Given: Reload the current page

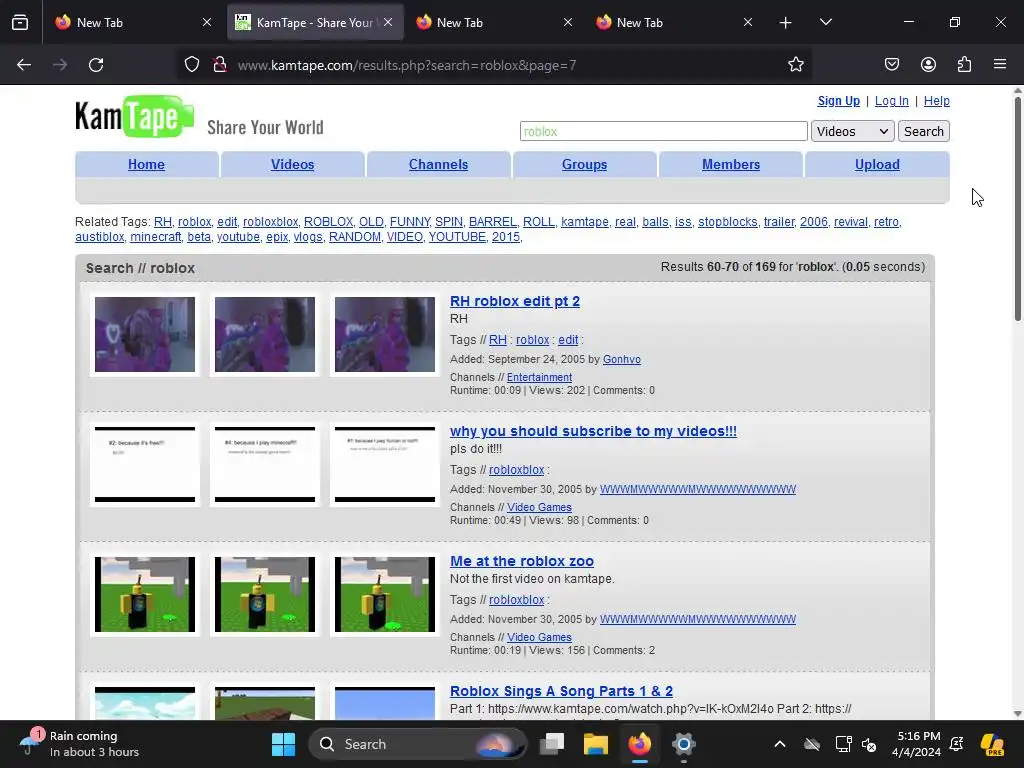Looking at the screenshot, I should pyautogui.click(x=96, y=65).
